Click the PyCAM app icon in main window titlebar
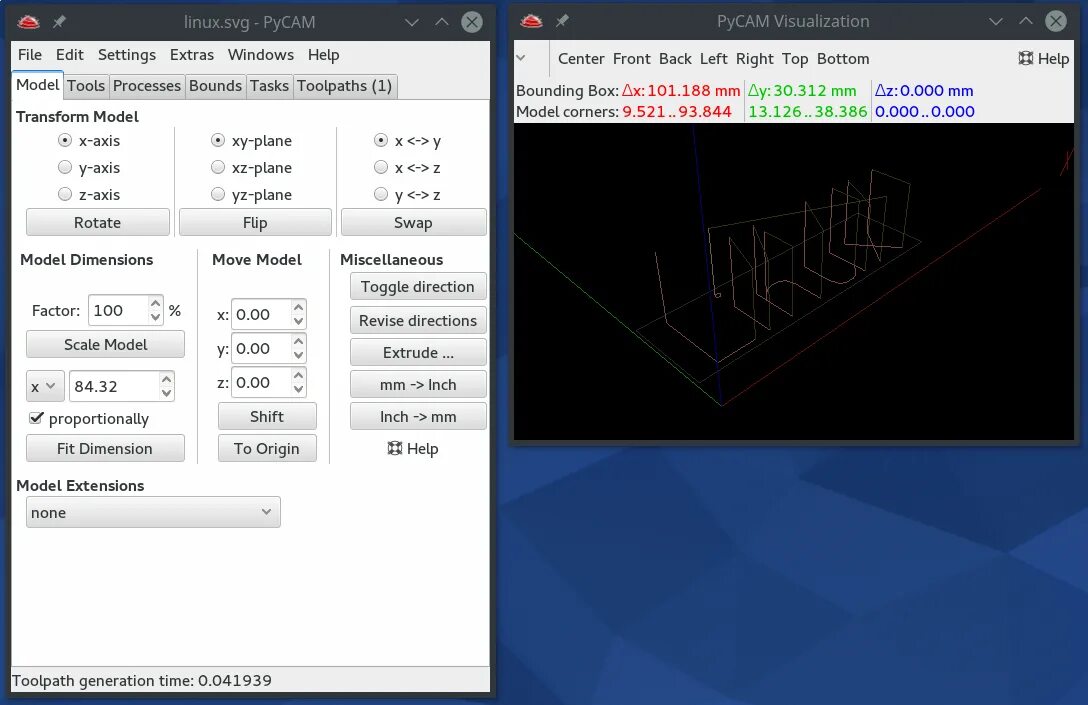1088x705 pixels. coord(28,22)
